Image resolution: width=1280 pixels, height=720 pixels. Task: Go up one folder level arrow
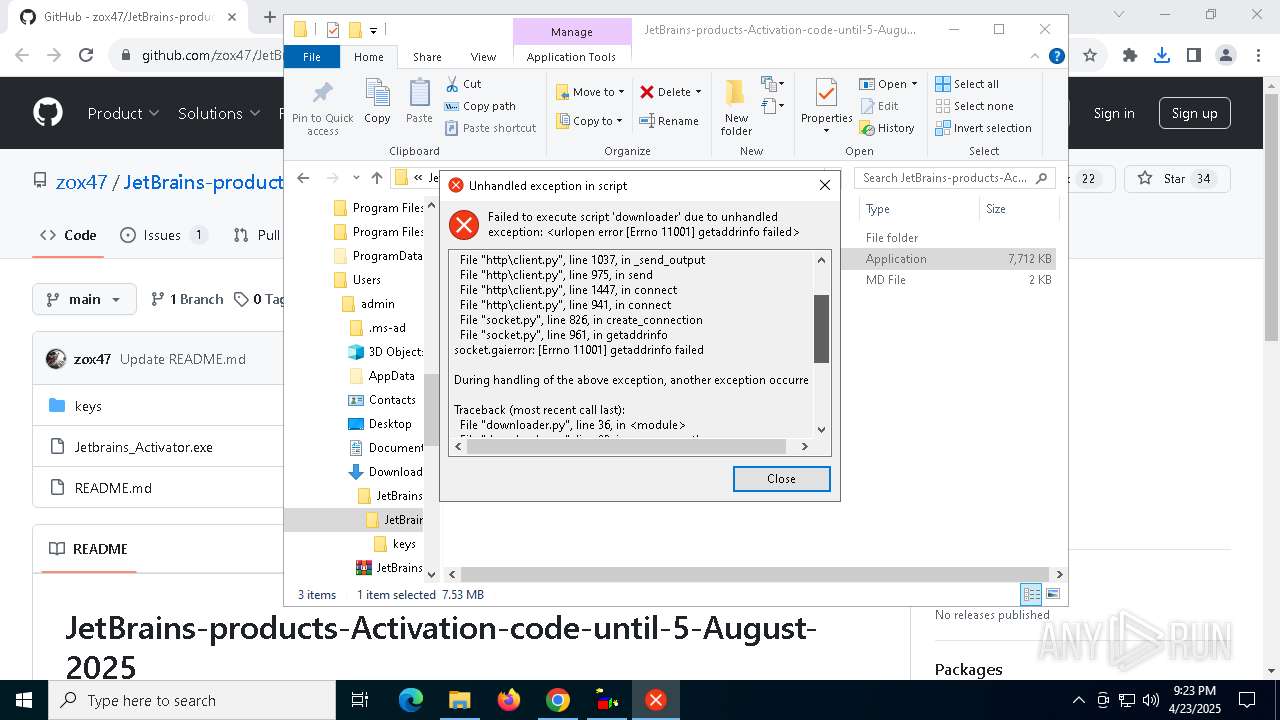pos(376,178)
